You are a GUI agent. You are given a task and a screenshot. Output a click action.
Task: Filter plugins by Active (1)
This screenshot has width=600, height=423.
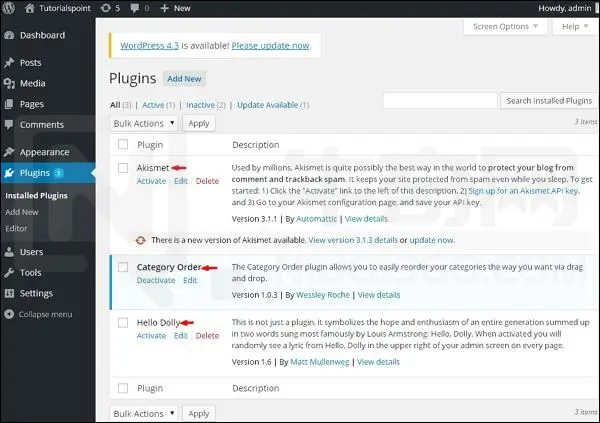coord(158,105)
